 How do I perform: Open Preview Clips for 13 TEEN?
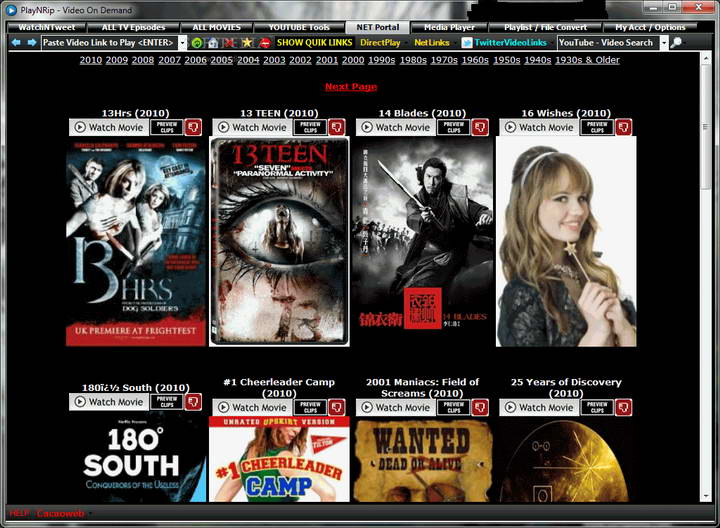tap(310, 127)
